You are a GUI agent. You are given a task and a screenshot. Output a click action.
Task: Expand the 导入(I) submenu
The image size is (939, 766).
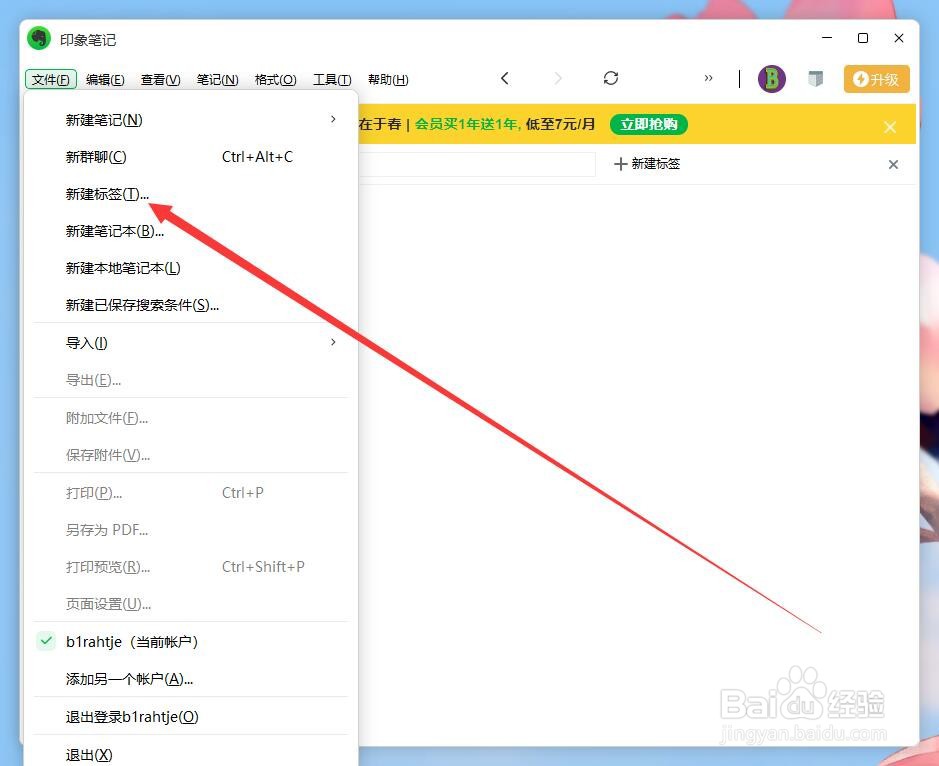click(190, 343)
